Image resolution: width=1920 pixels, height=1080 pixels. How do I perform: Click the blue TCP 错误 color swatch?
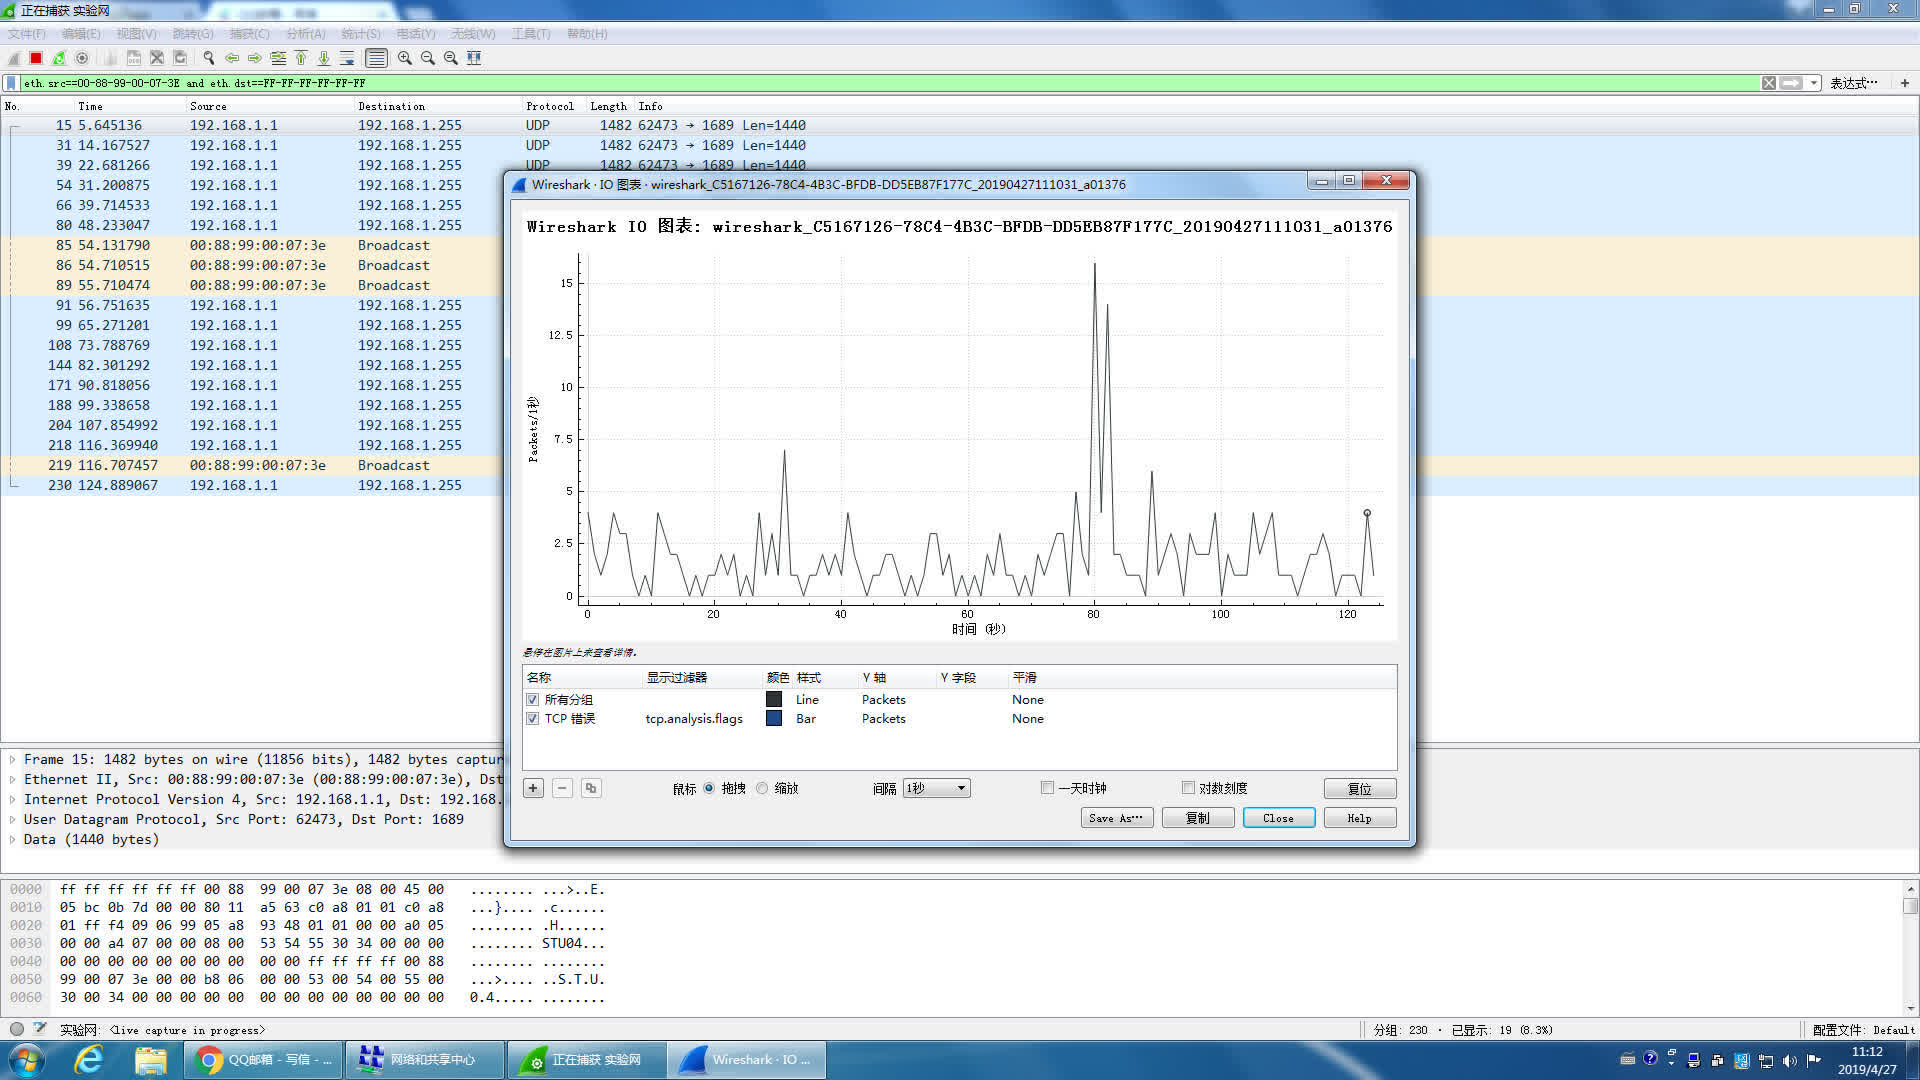(773, 719)
